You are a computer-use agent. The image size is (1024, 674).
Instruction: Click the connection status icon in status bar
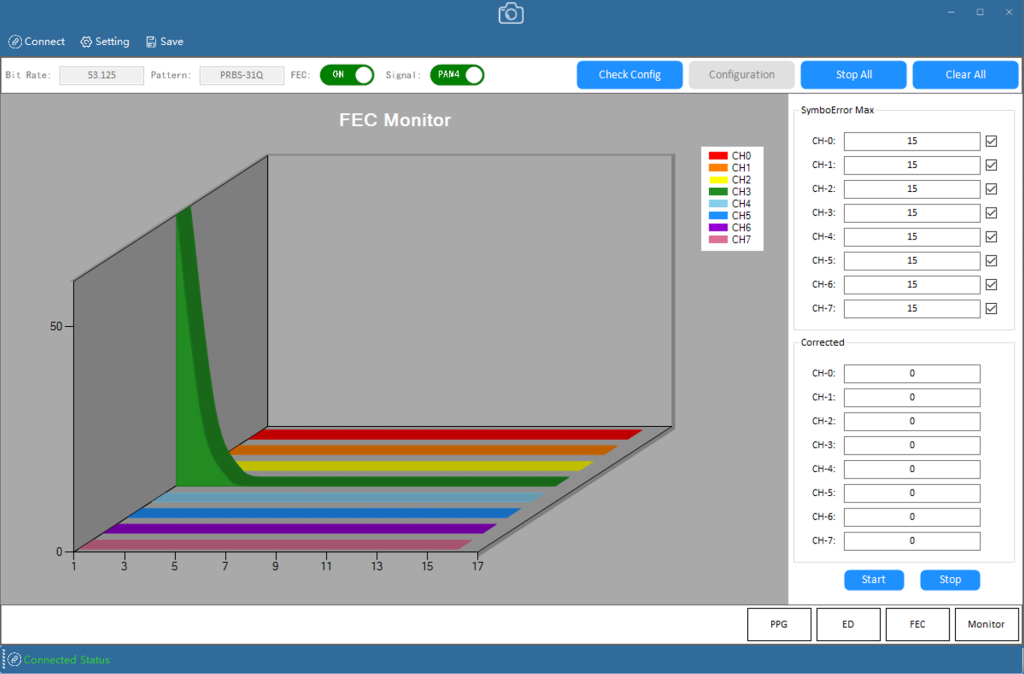[x=14, y=660]
